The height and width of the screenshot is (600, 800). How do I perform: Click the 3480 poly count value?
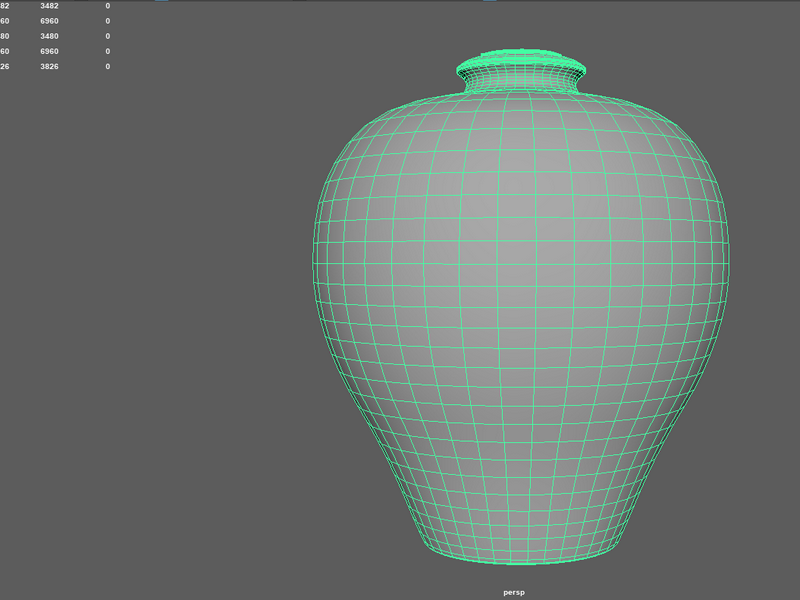(x=49, y=36)
